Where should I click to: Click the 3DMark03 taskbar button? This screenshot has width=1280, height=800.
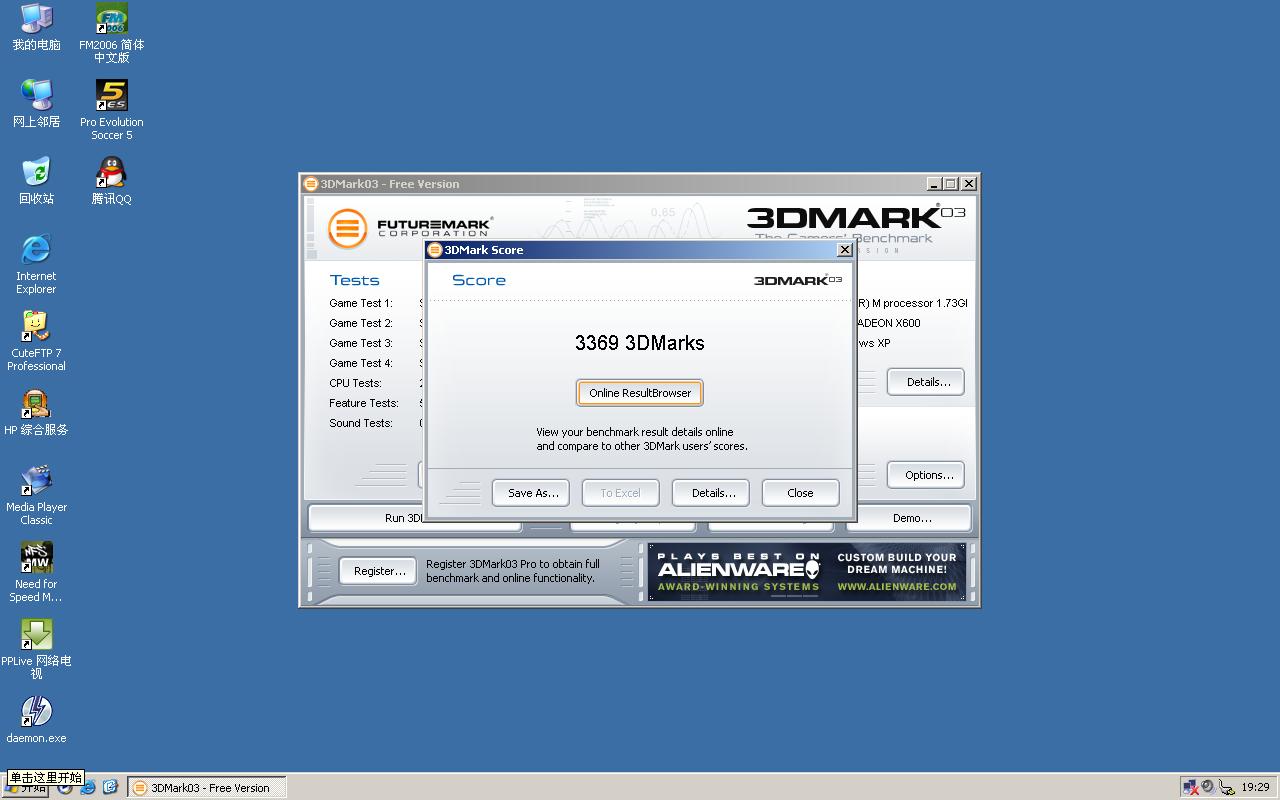[208, 788]
